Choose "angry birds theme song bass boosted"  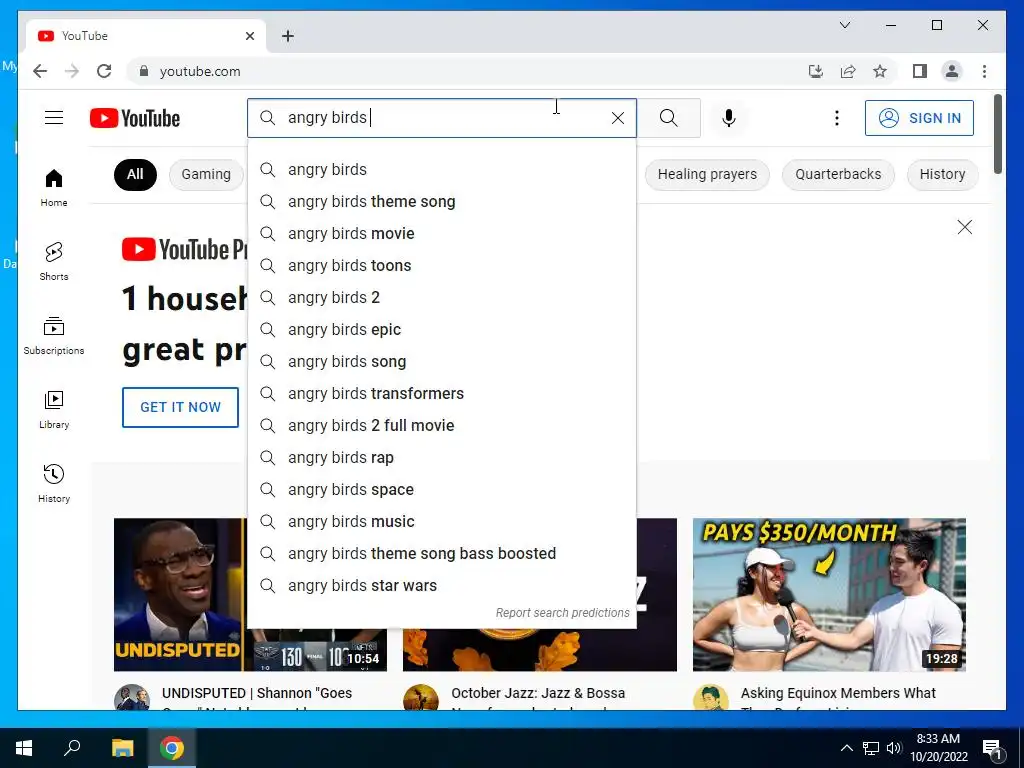[442, 554]
